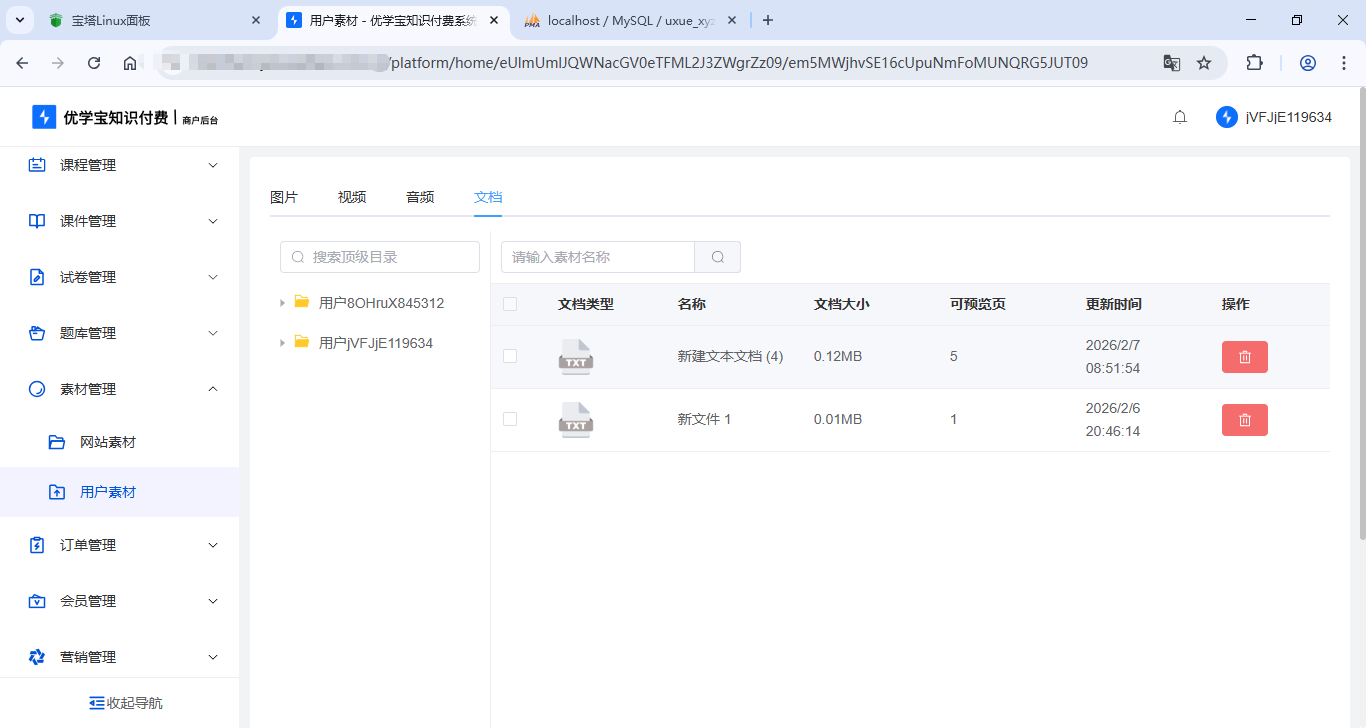The image size is (1366, 728).
Task: Open the 订单管理 dropdown chevron
Action: coord(212,545)
